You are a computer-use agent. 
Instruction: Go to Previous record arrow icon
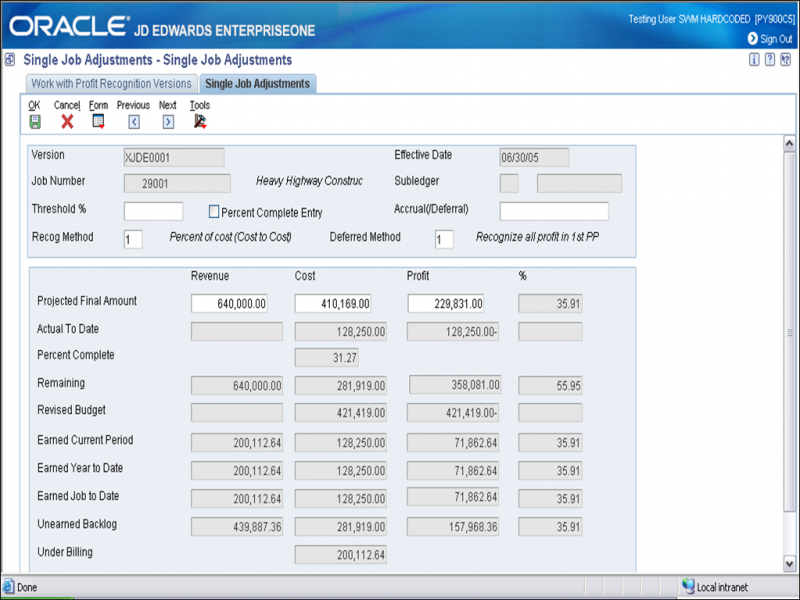(x=133, y=122)
